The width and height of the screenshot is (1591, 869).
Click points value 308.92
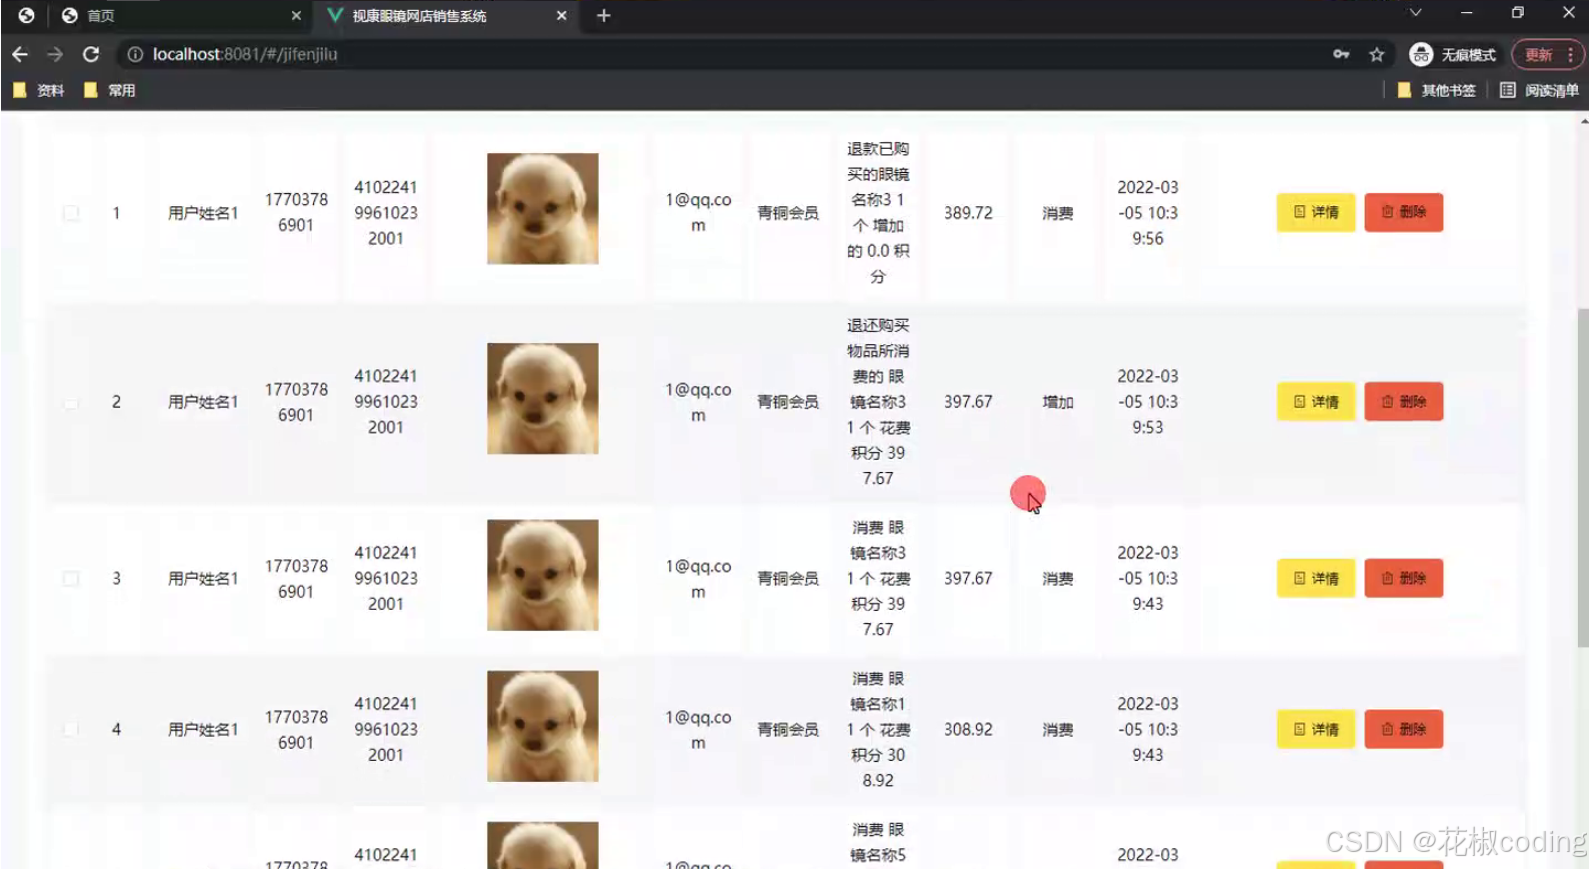pos(968,729)
